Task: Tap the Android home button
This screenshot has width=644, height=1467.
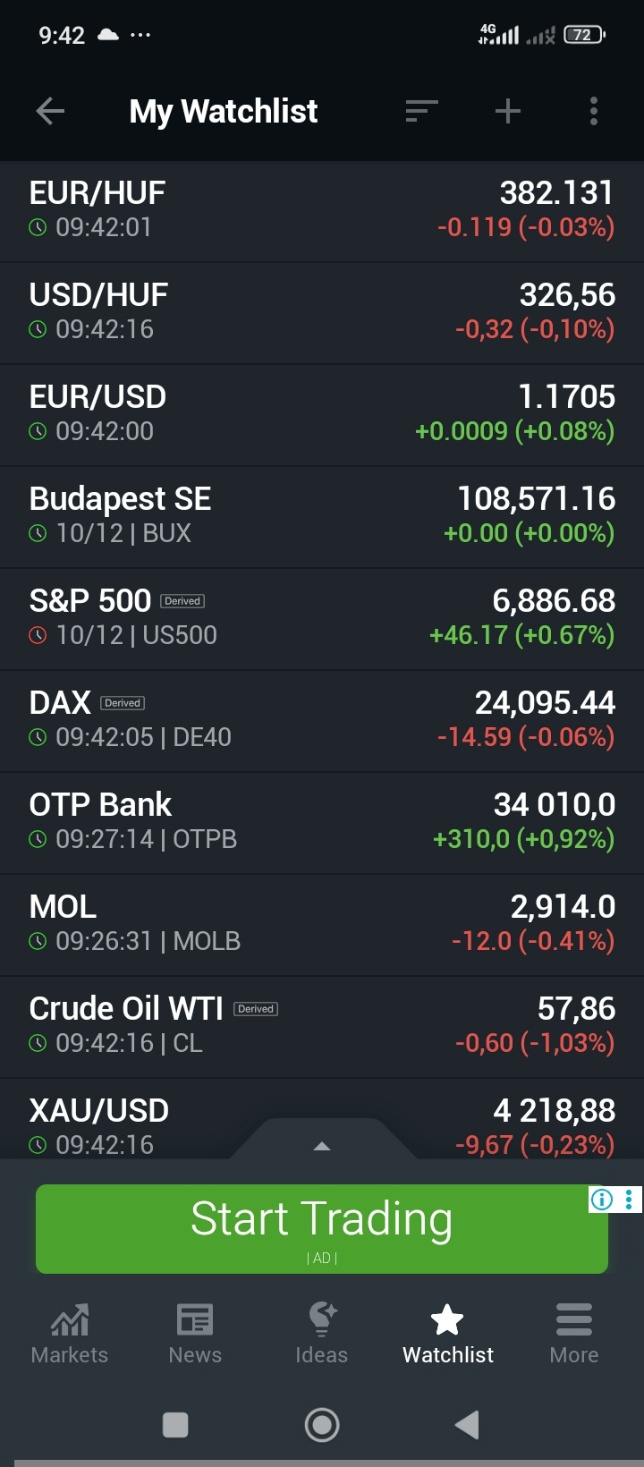Action: (x=322, y=1425)
